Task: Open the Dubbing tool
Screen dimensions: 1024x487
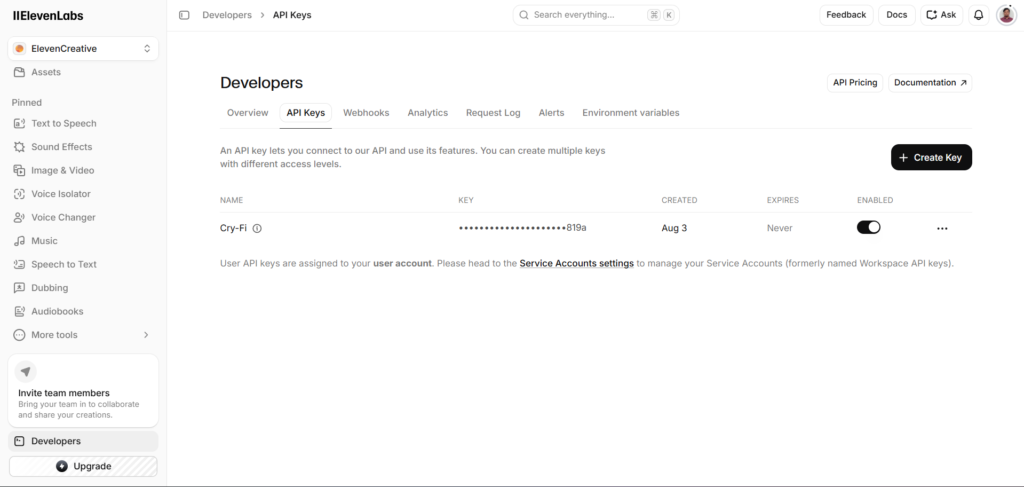Action: point(83,288)
